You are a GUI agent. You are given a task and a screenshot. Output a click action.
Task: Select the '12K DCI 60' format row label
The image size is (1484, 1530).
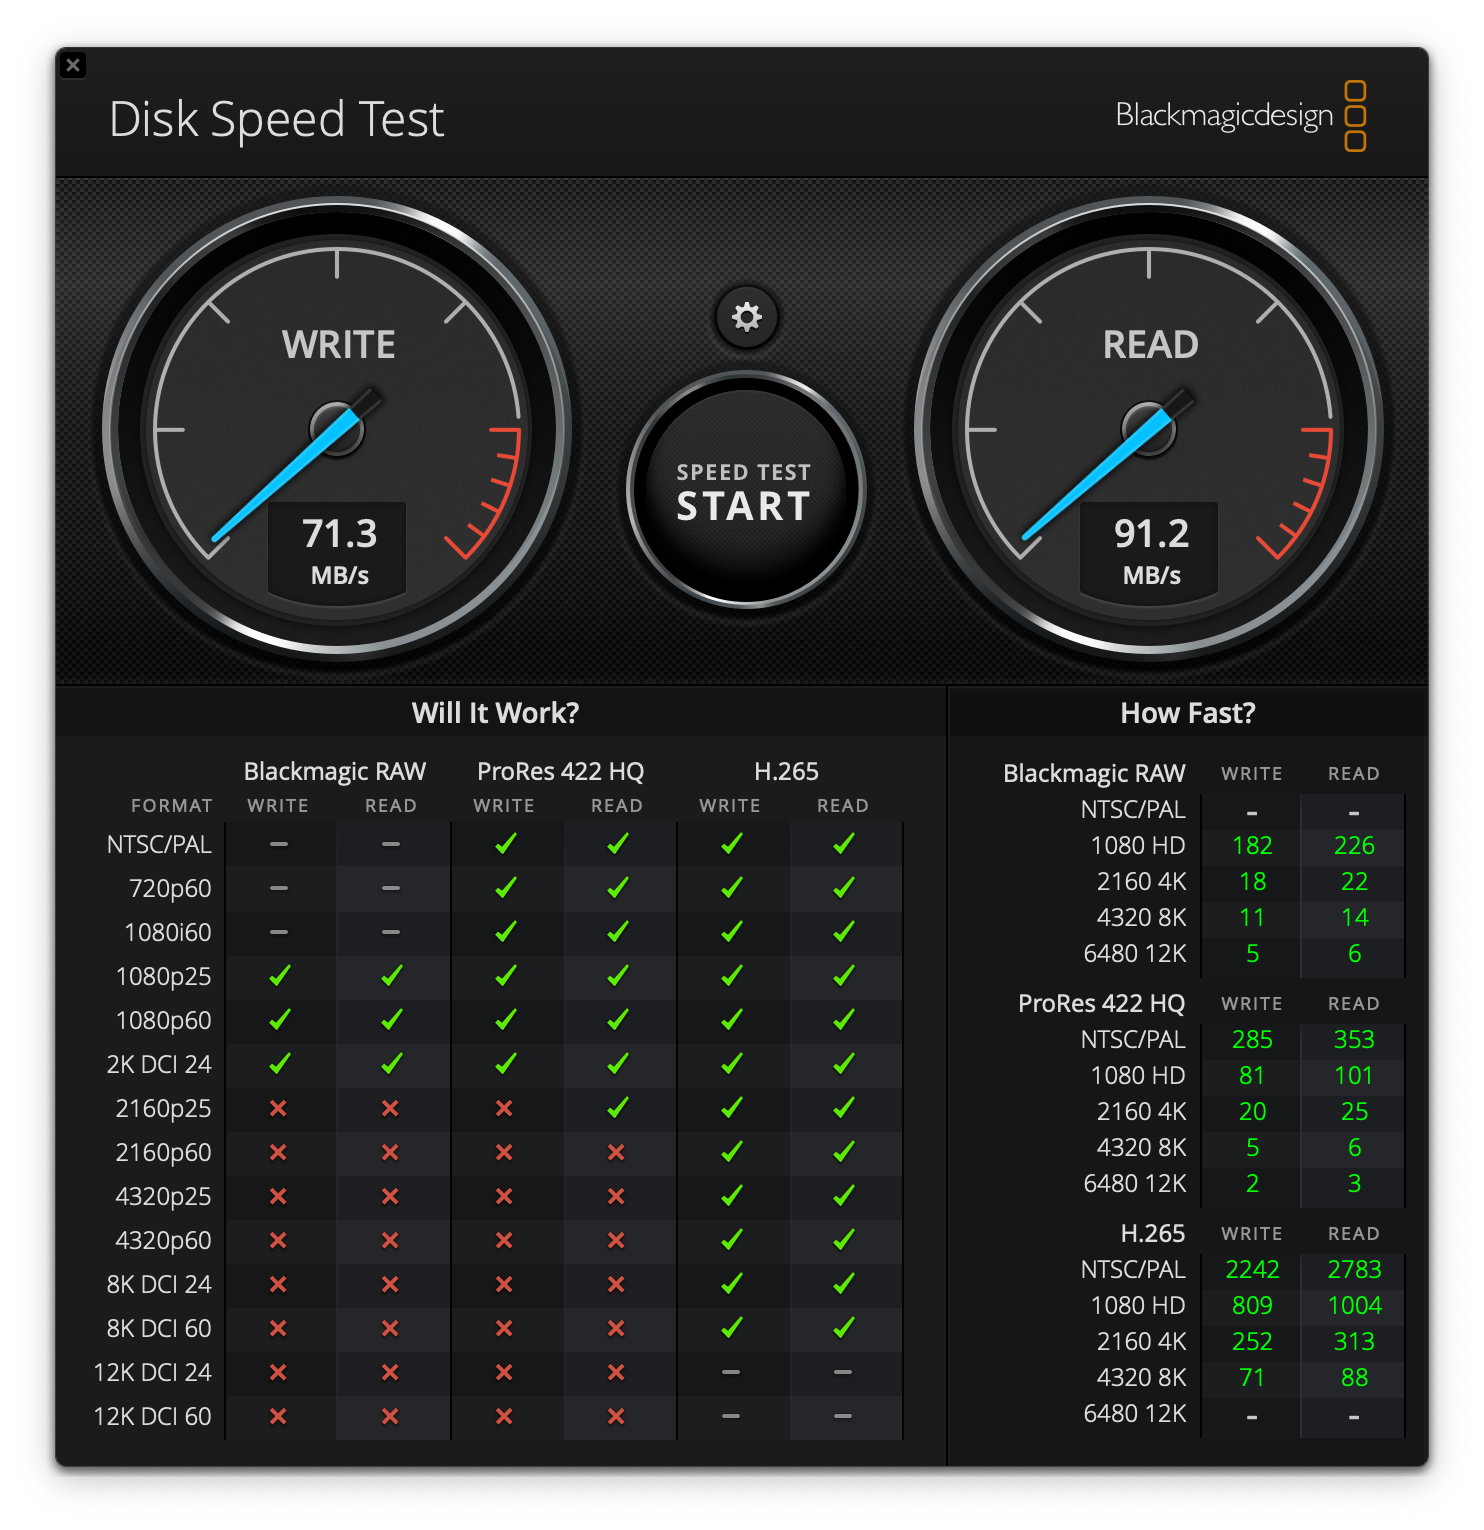click(x=152, y=1416)
